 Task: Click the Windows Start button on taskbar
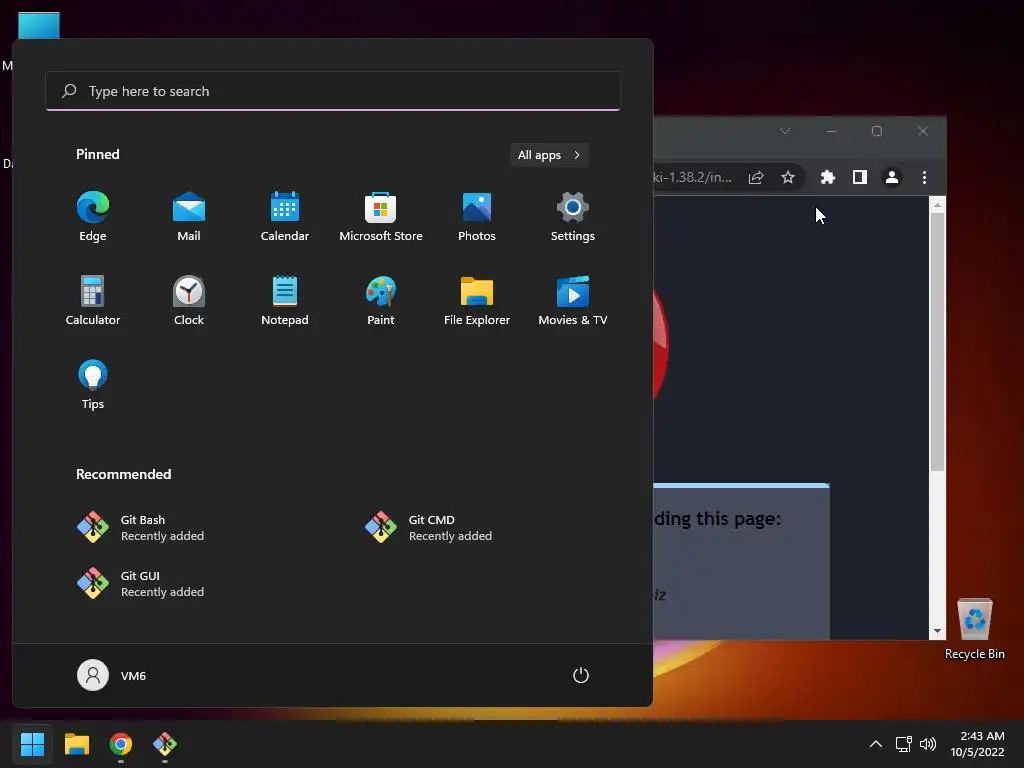coord(32,744)
